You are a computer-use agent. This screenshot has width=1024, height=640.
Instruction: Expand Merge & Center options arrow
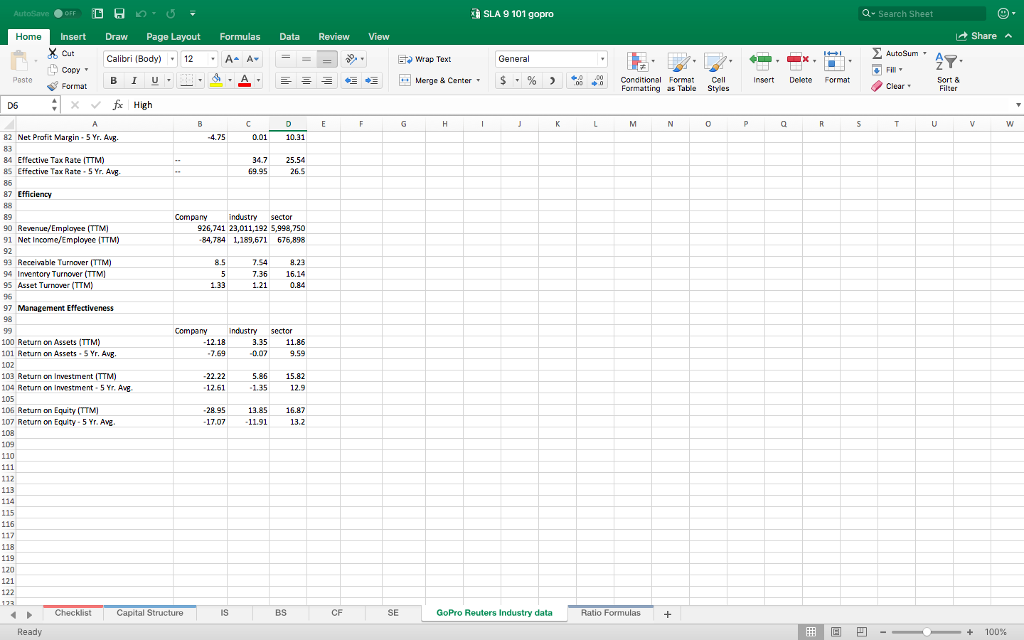[x=478, y=80]
